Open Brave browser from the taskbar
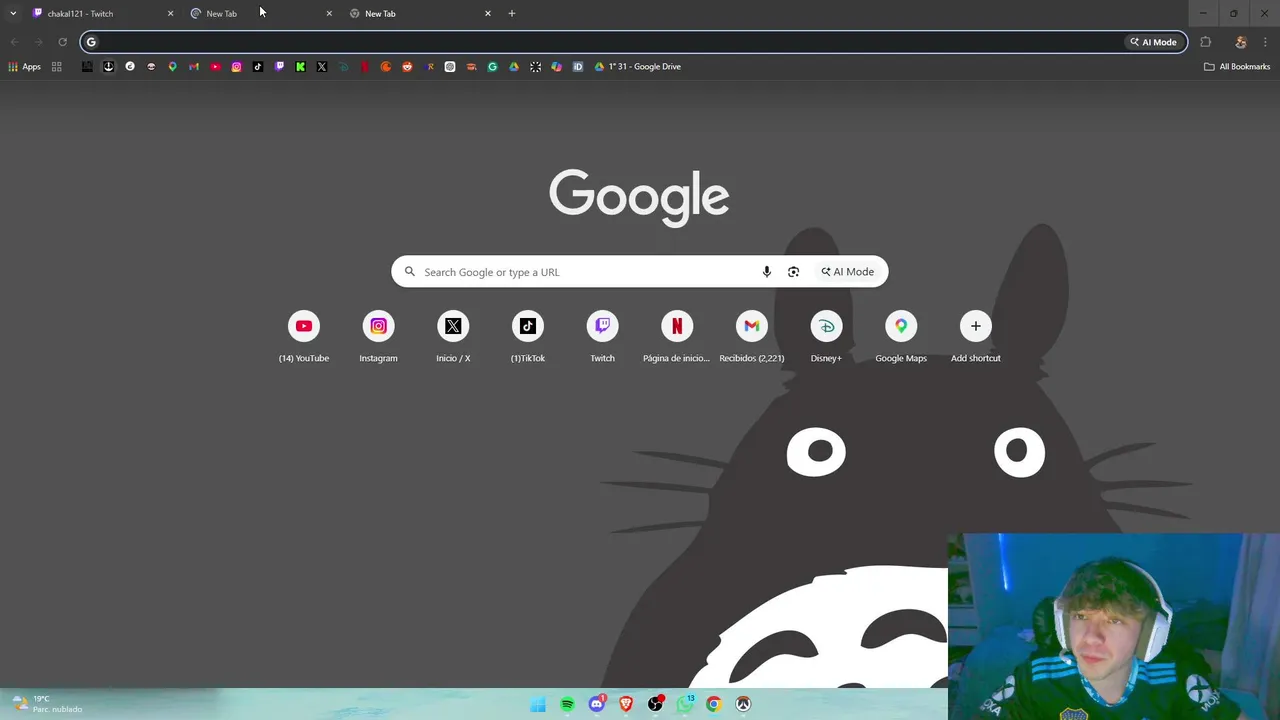This screenshot has width=1280, height=720. [x=626, y=704]
